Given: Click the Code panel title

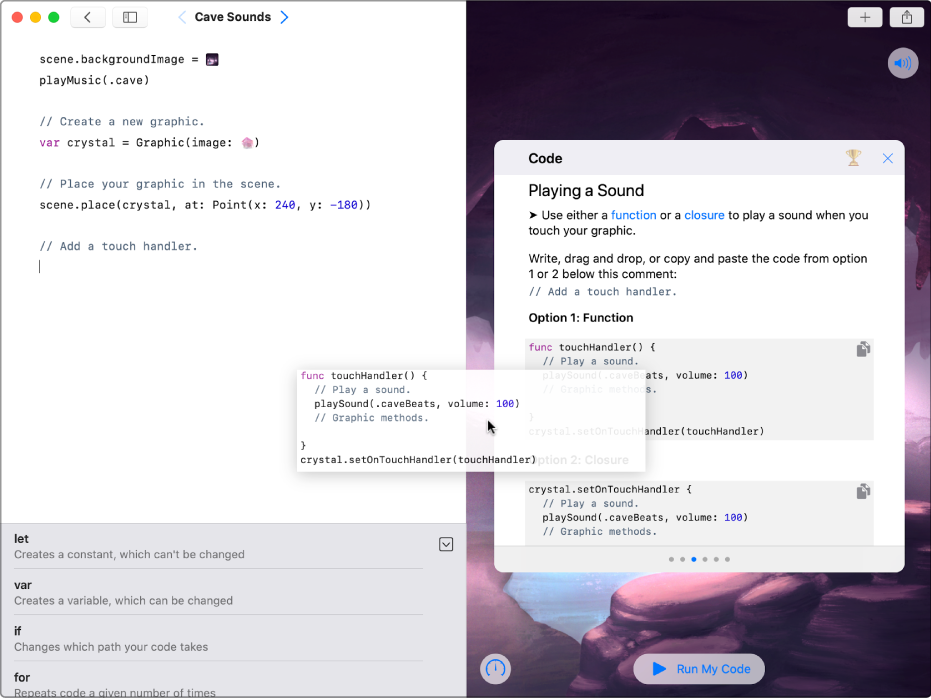Looking at the screenshot, I should pos(545,159).
